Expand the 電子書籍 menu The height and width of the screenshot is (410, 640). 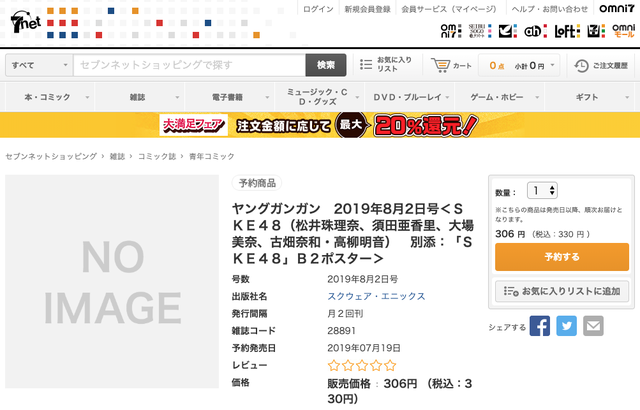pos(230,97)
